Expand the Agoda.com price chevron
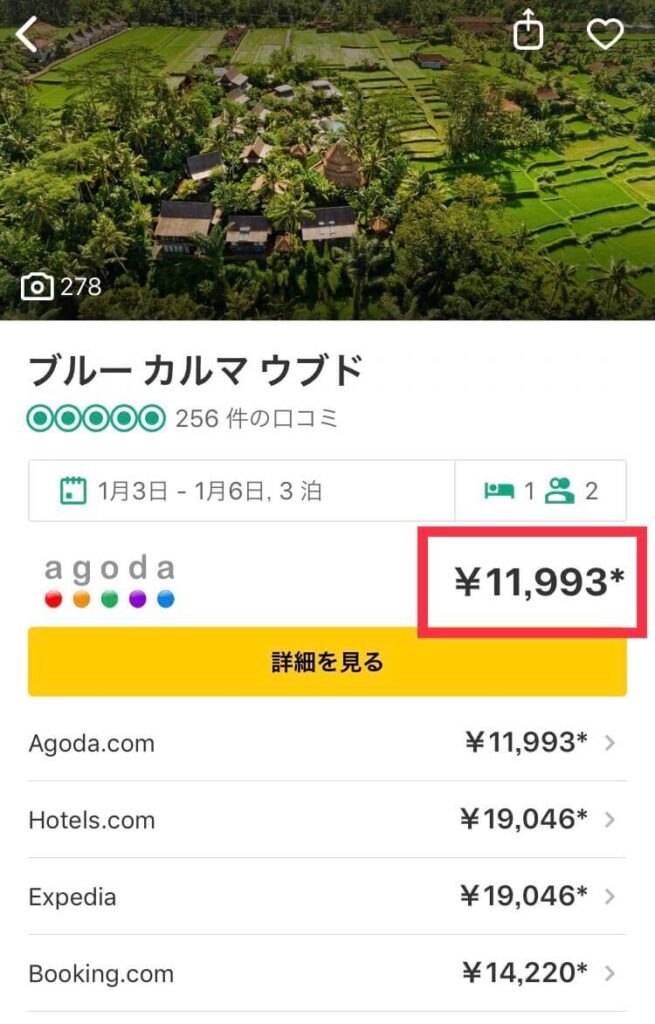The height and width of the screenshot is (1024, 655). point(610,743)
